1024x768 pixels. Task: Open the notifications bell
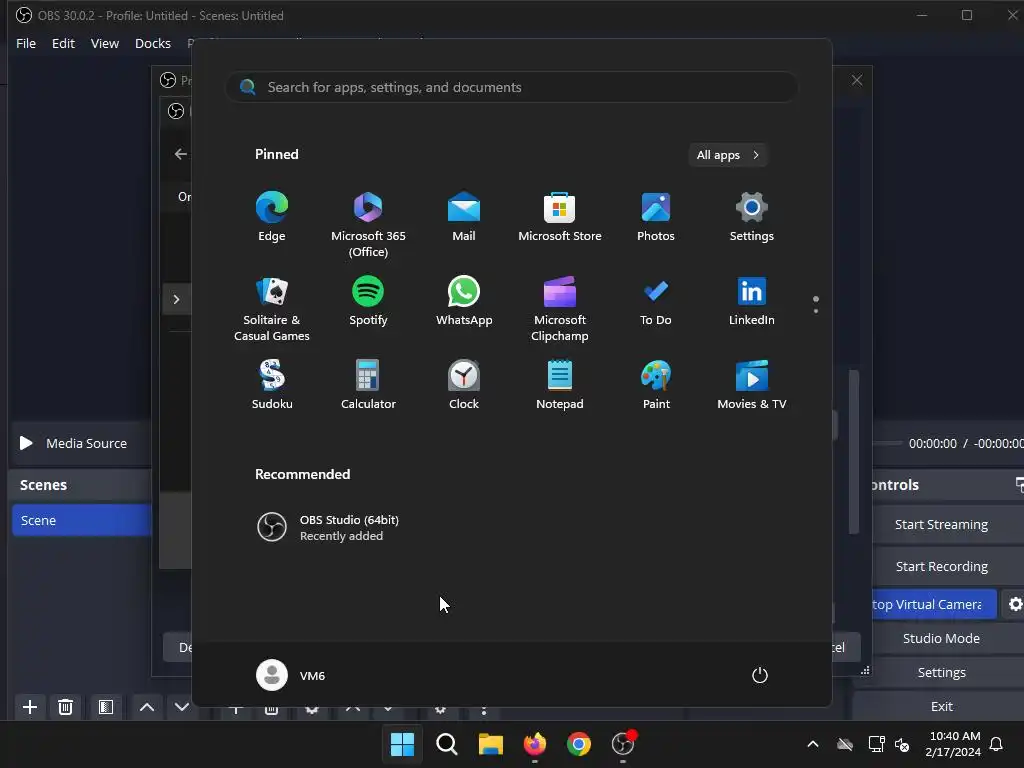pyautogui.click(x=997, y=744)
